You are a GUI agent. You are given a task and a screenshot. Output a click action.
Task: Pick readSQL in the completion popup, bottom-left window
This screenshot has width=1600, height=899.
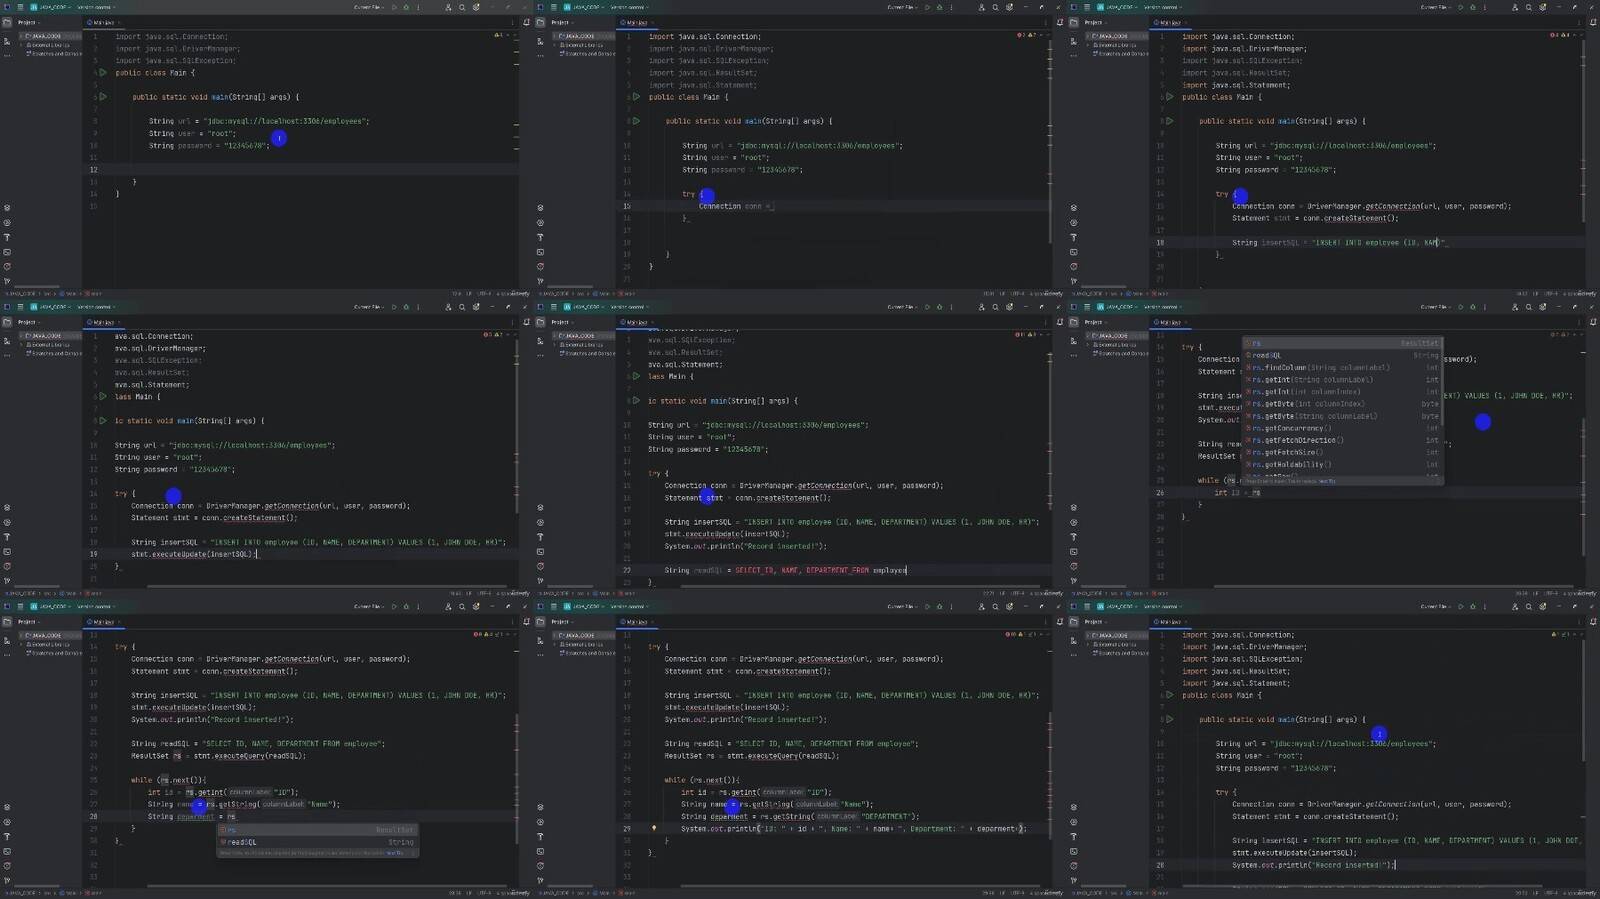(x=243, y=842)
